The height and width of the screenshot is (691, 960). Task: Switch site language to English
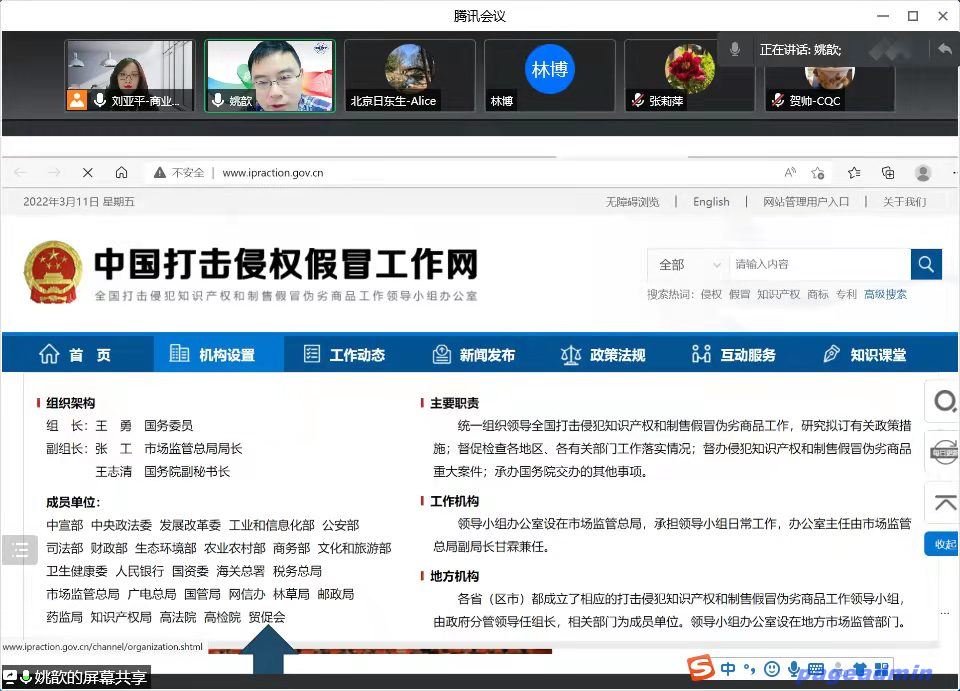point(711,202)
